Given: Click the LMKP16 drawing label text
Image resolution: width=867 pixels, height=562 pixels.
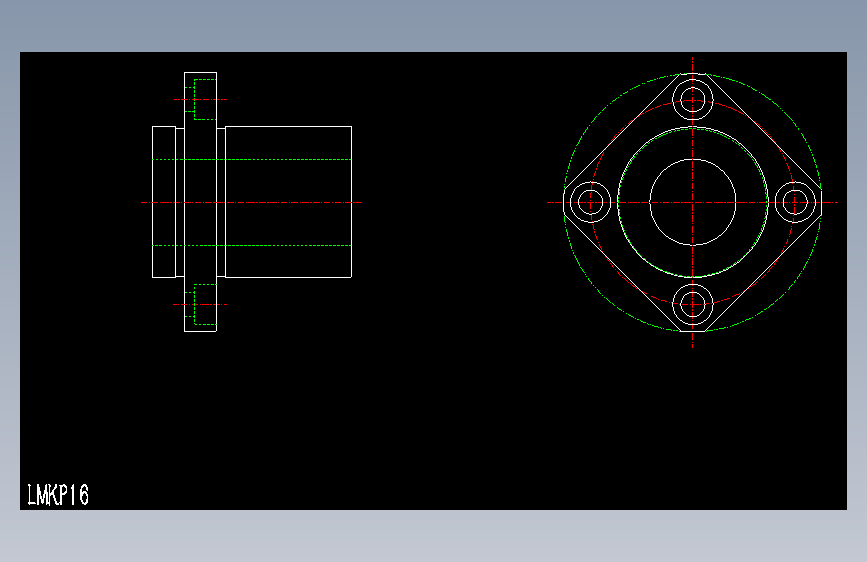Looking at the screenshot, I should 58,495.
